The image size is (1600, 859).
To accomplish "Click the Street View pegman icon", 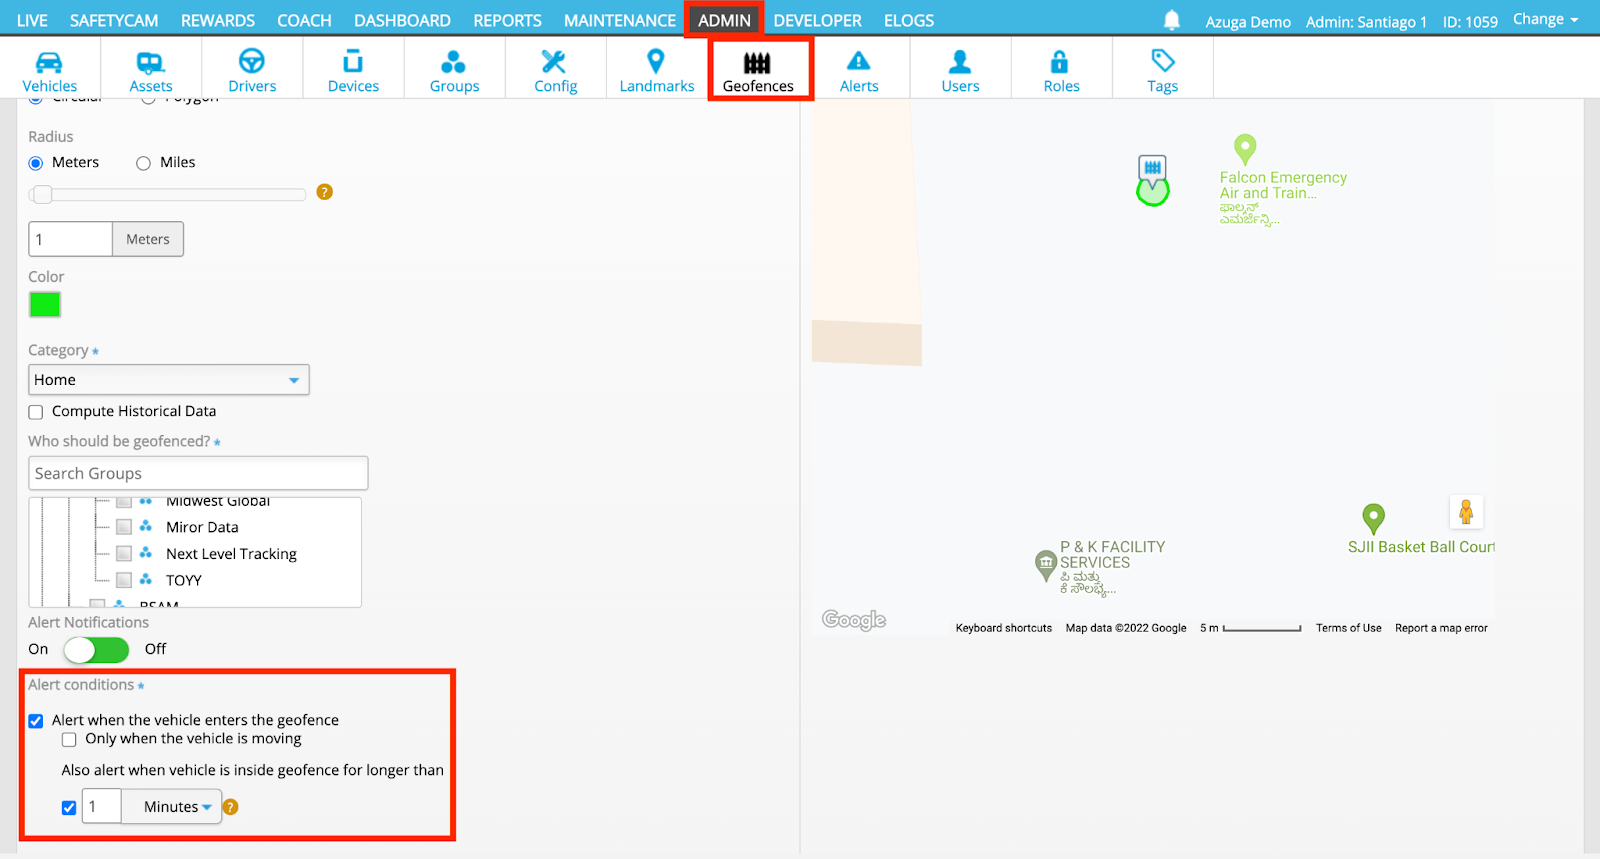I will click(x=1466, y=512).
